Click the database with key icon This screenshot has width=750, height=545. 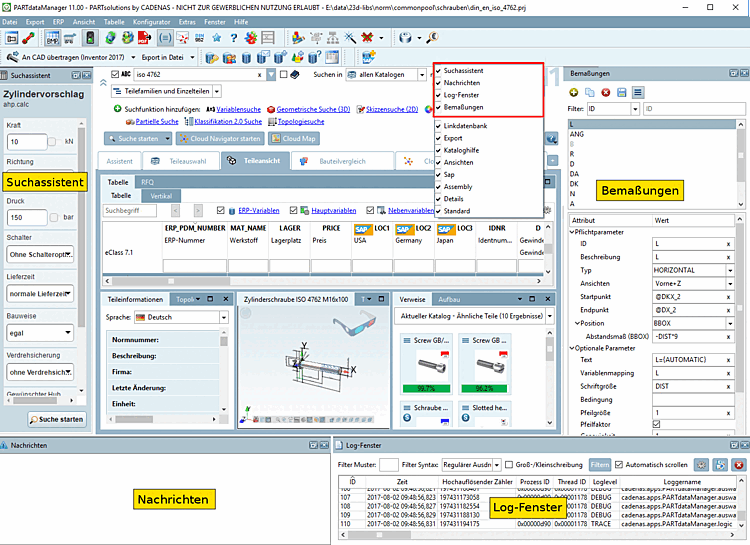(x=212, y=58)
